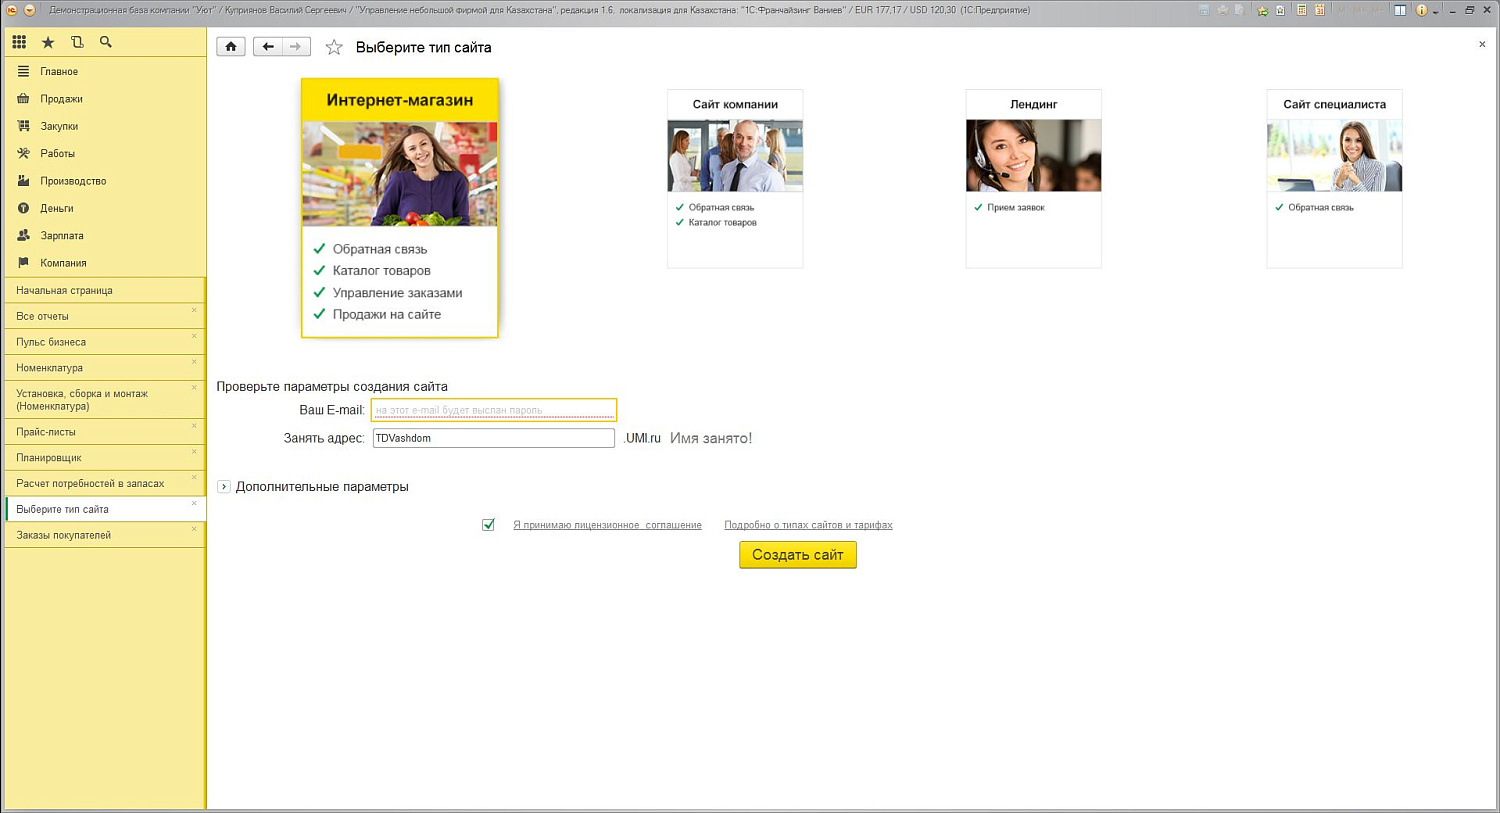Open the Продажи section in sidebar
Viewport: 1500px width, 813px height.
pyautogui.click(x=61, y=99)
